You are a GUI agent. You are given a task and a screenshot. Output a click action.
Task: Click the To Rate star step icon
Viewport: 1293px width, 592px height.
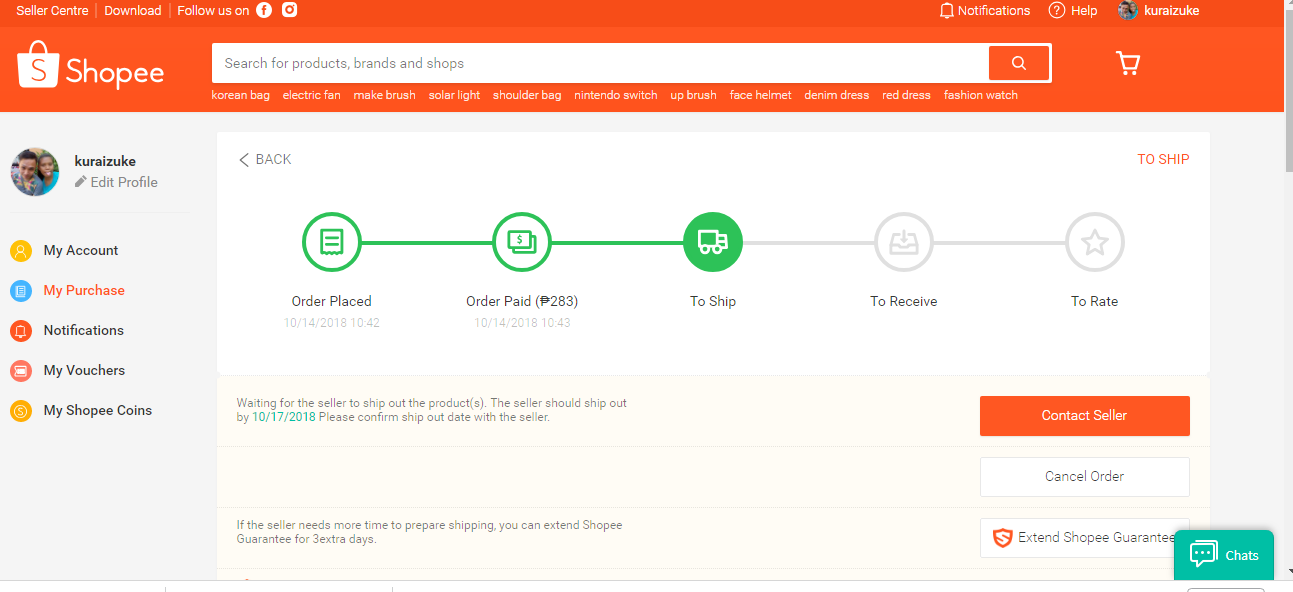[1095, 241]
